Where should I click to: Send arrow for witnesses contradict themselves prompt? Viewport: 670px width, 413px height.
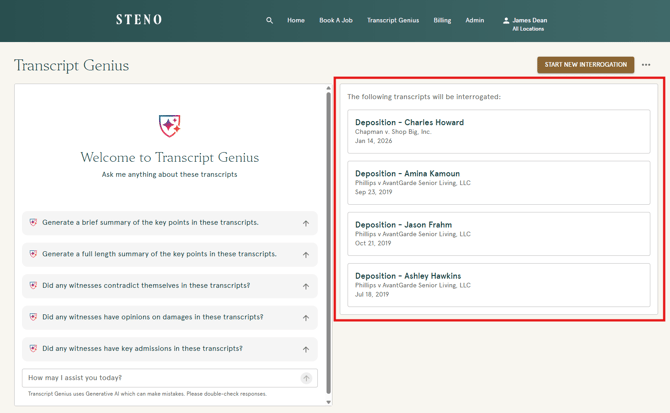click(306, 286)
